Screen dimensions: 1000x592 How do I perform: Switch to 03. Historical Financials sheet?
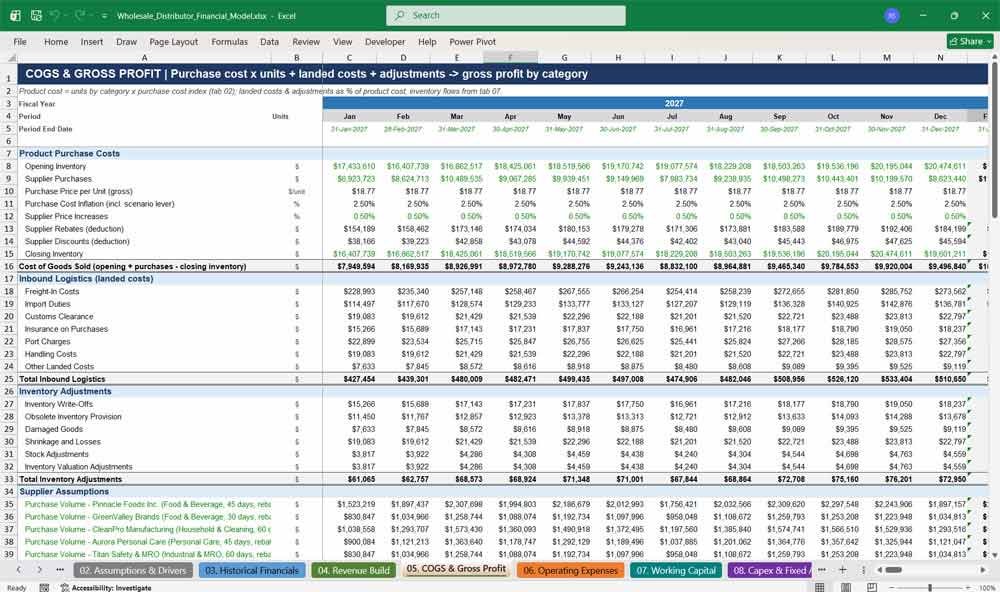tap(252, 570)
